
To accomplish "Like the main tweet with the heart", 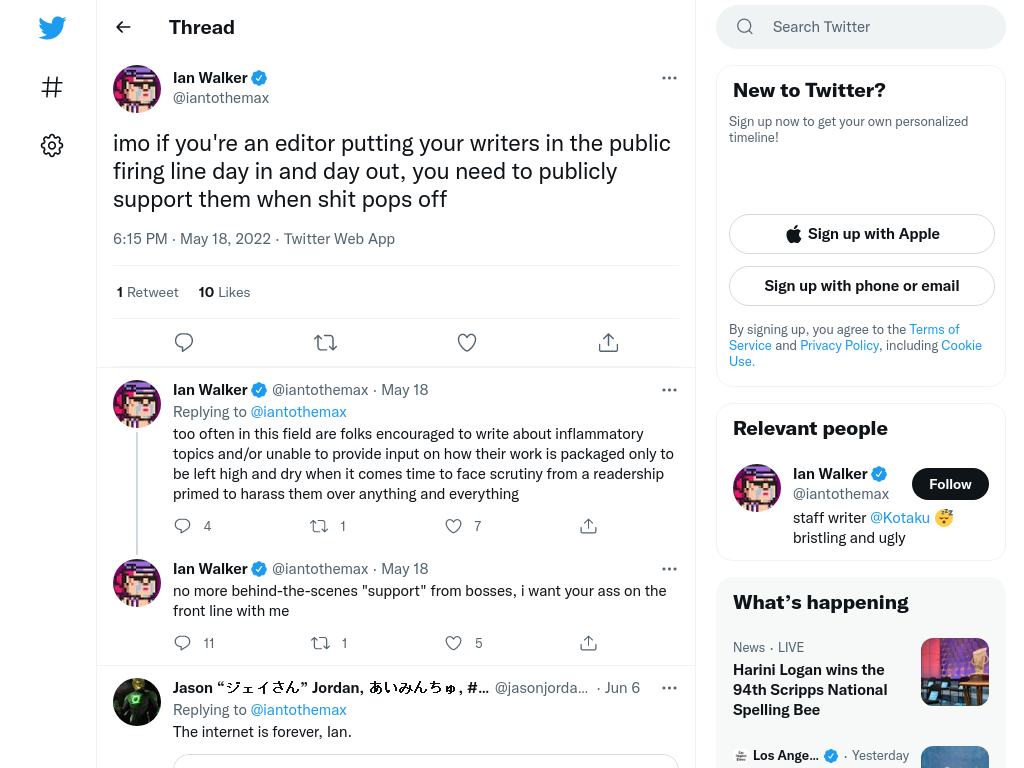I will tap(466, 342).
